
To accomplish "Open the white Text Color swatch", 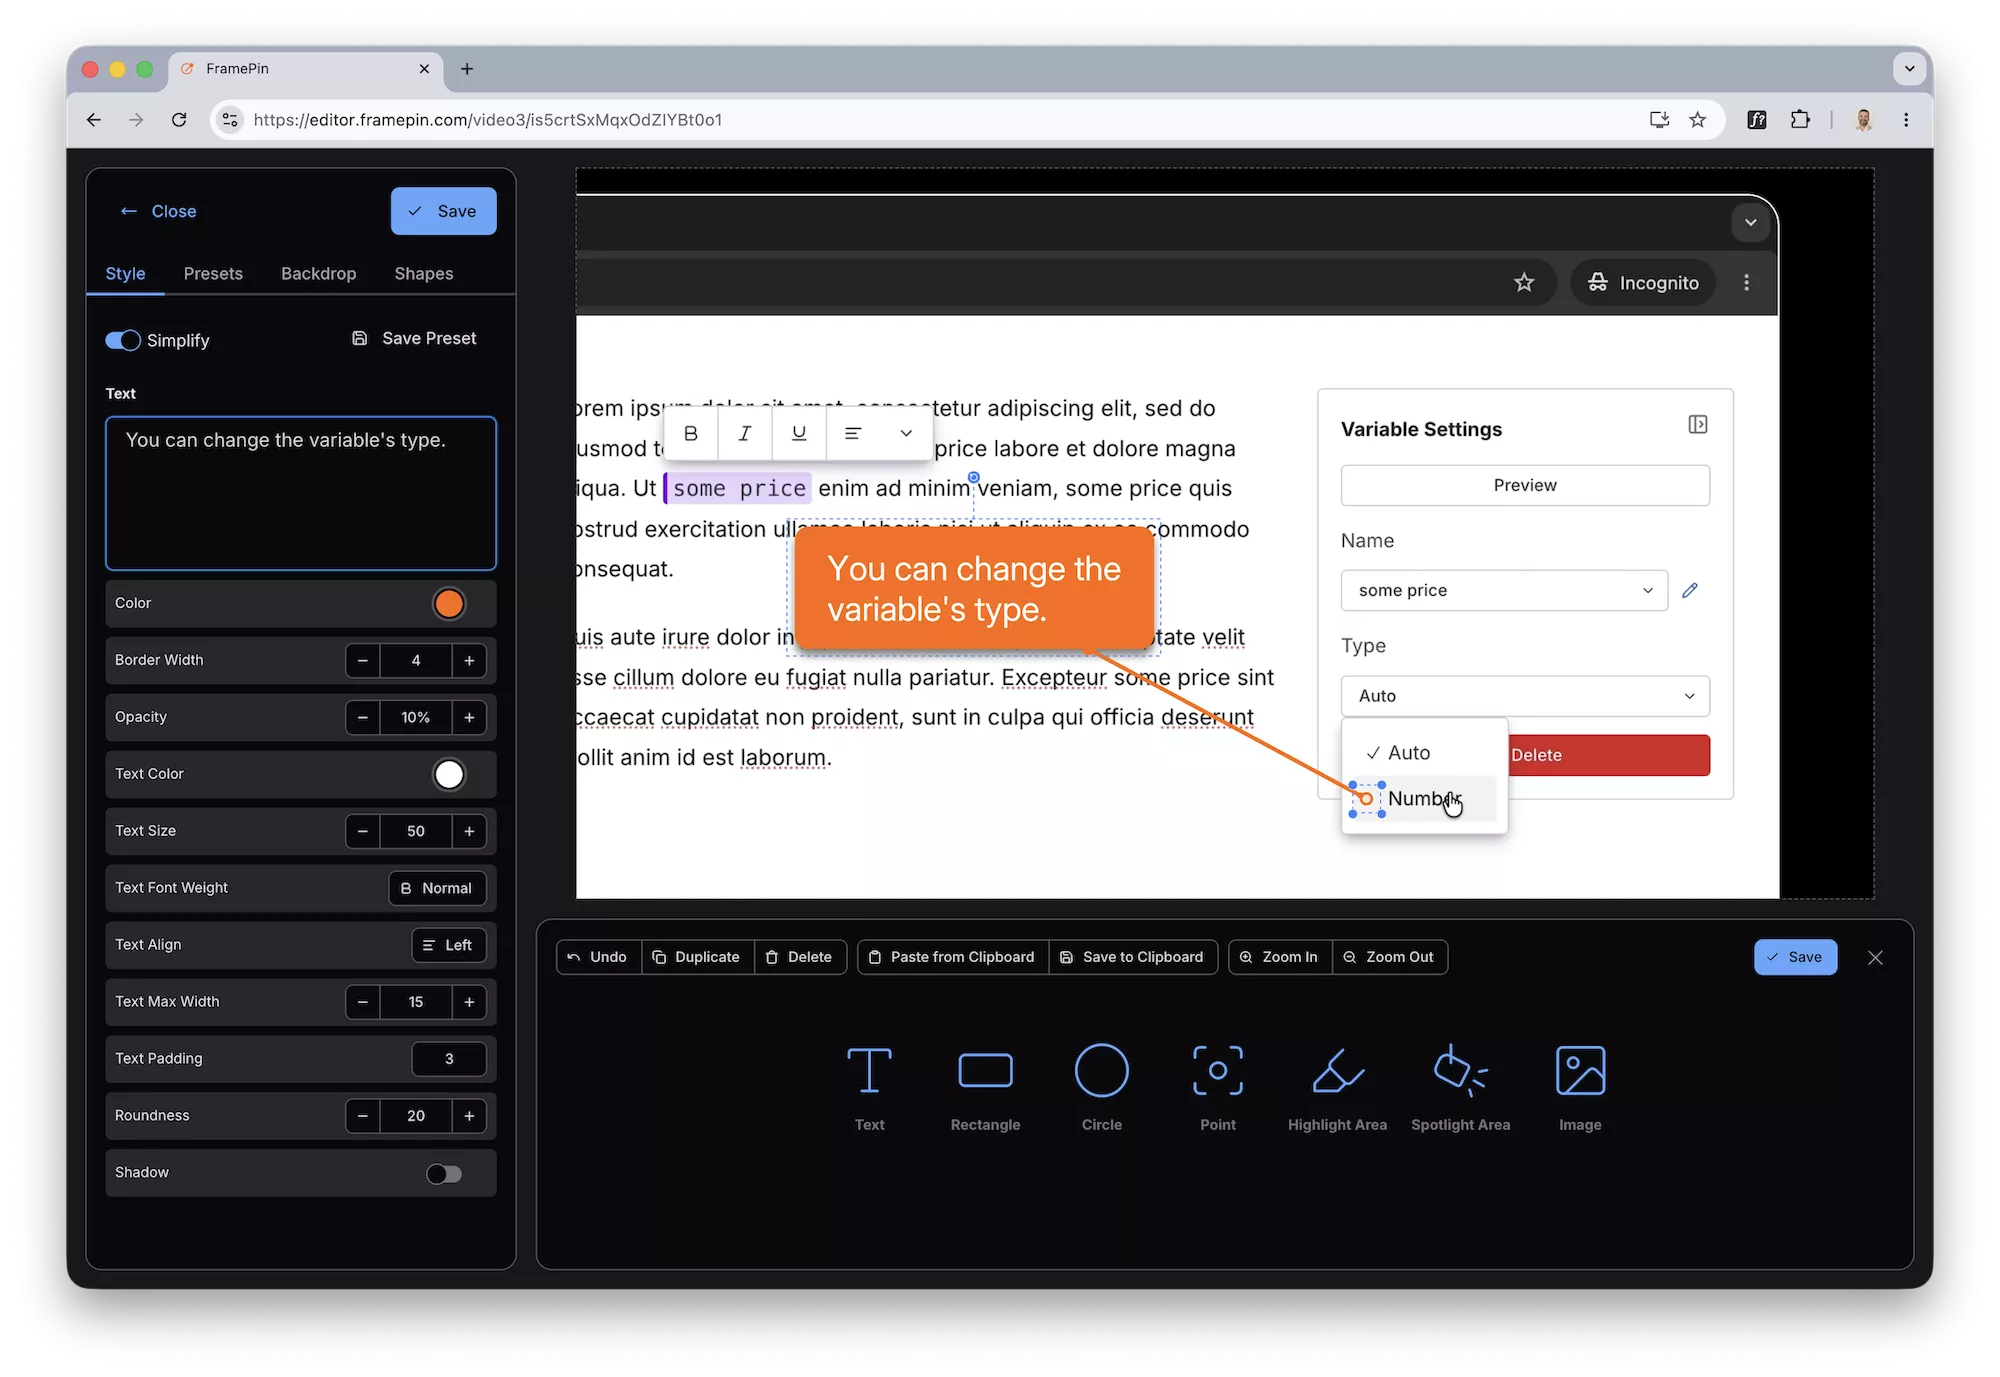I will point(449,774).
